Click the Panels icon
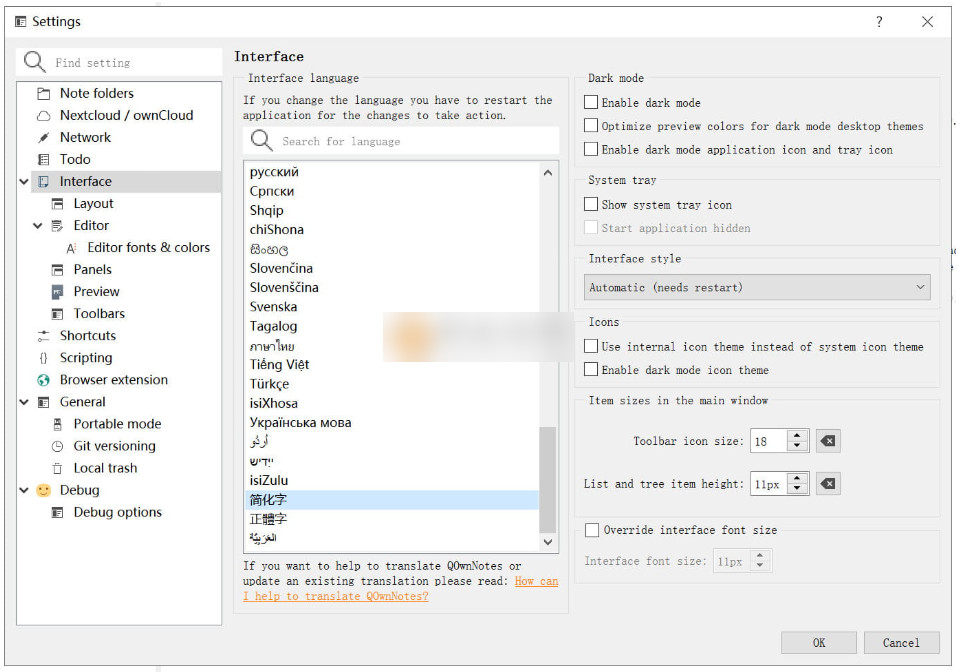This screenshot has height=672, width=956. [x=57, y=270]
